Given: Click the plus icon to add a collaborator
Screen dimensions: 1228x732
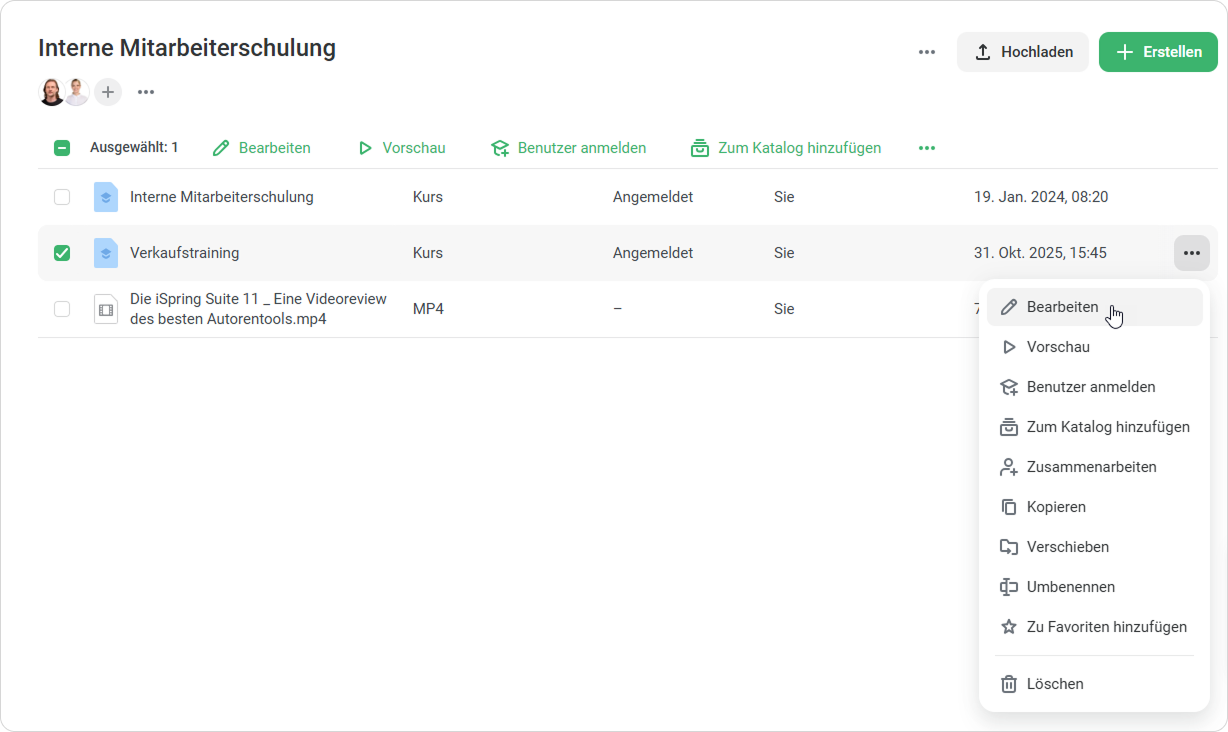Looking at the screenshot, I should coord(108,92).
